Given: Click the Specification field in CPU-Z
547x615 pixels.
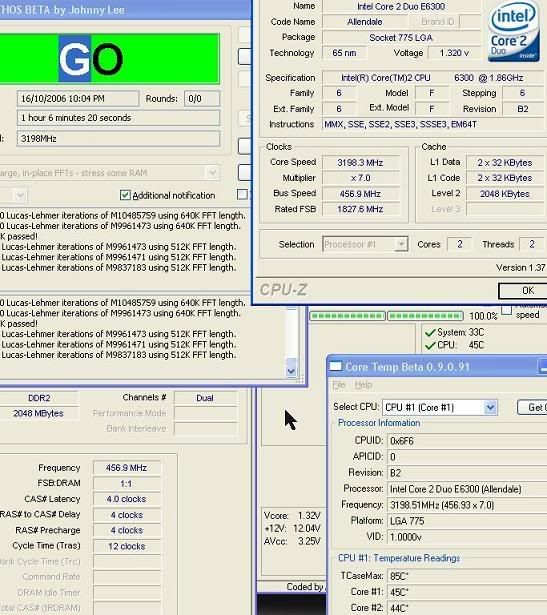Looking at the screenshot, I should pyautogui.click(x=433, y=78).
